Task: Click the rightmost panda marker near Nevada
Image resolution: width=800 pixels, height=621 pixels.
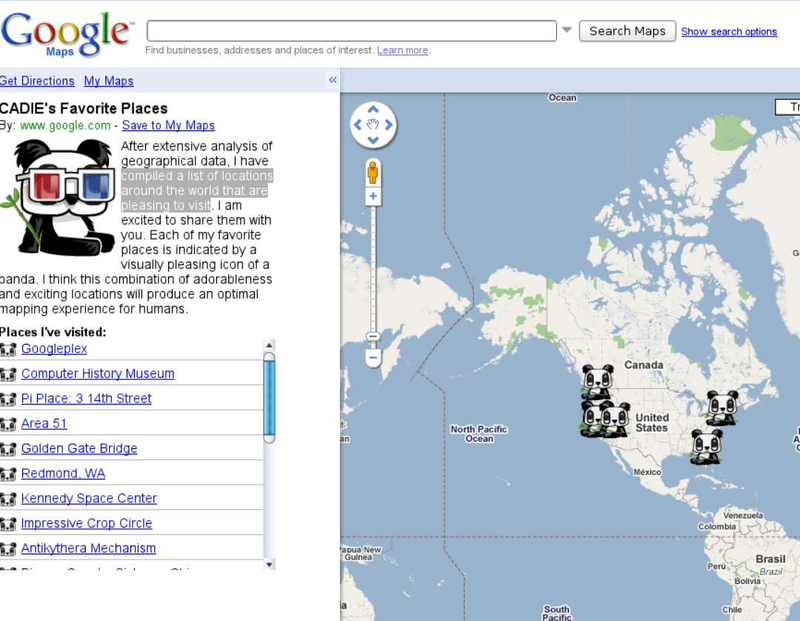Action: (x=615, y=420)
